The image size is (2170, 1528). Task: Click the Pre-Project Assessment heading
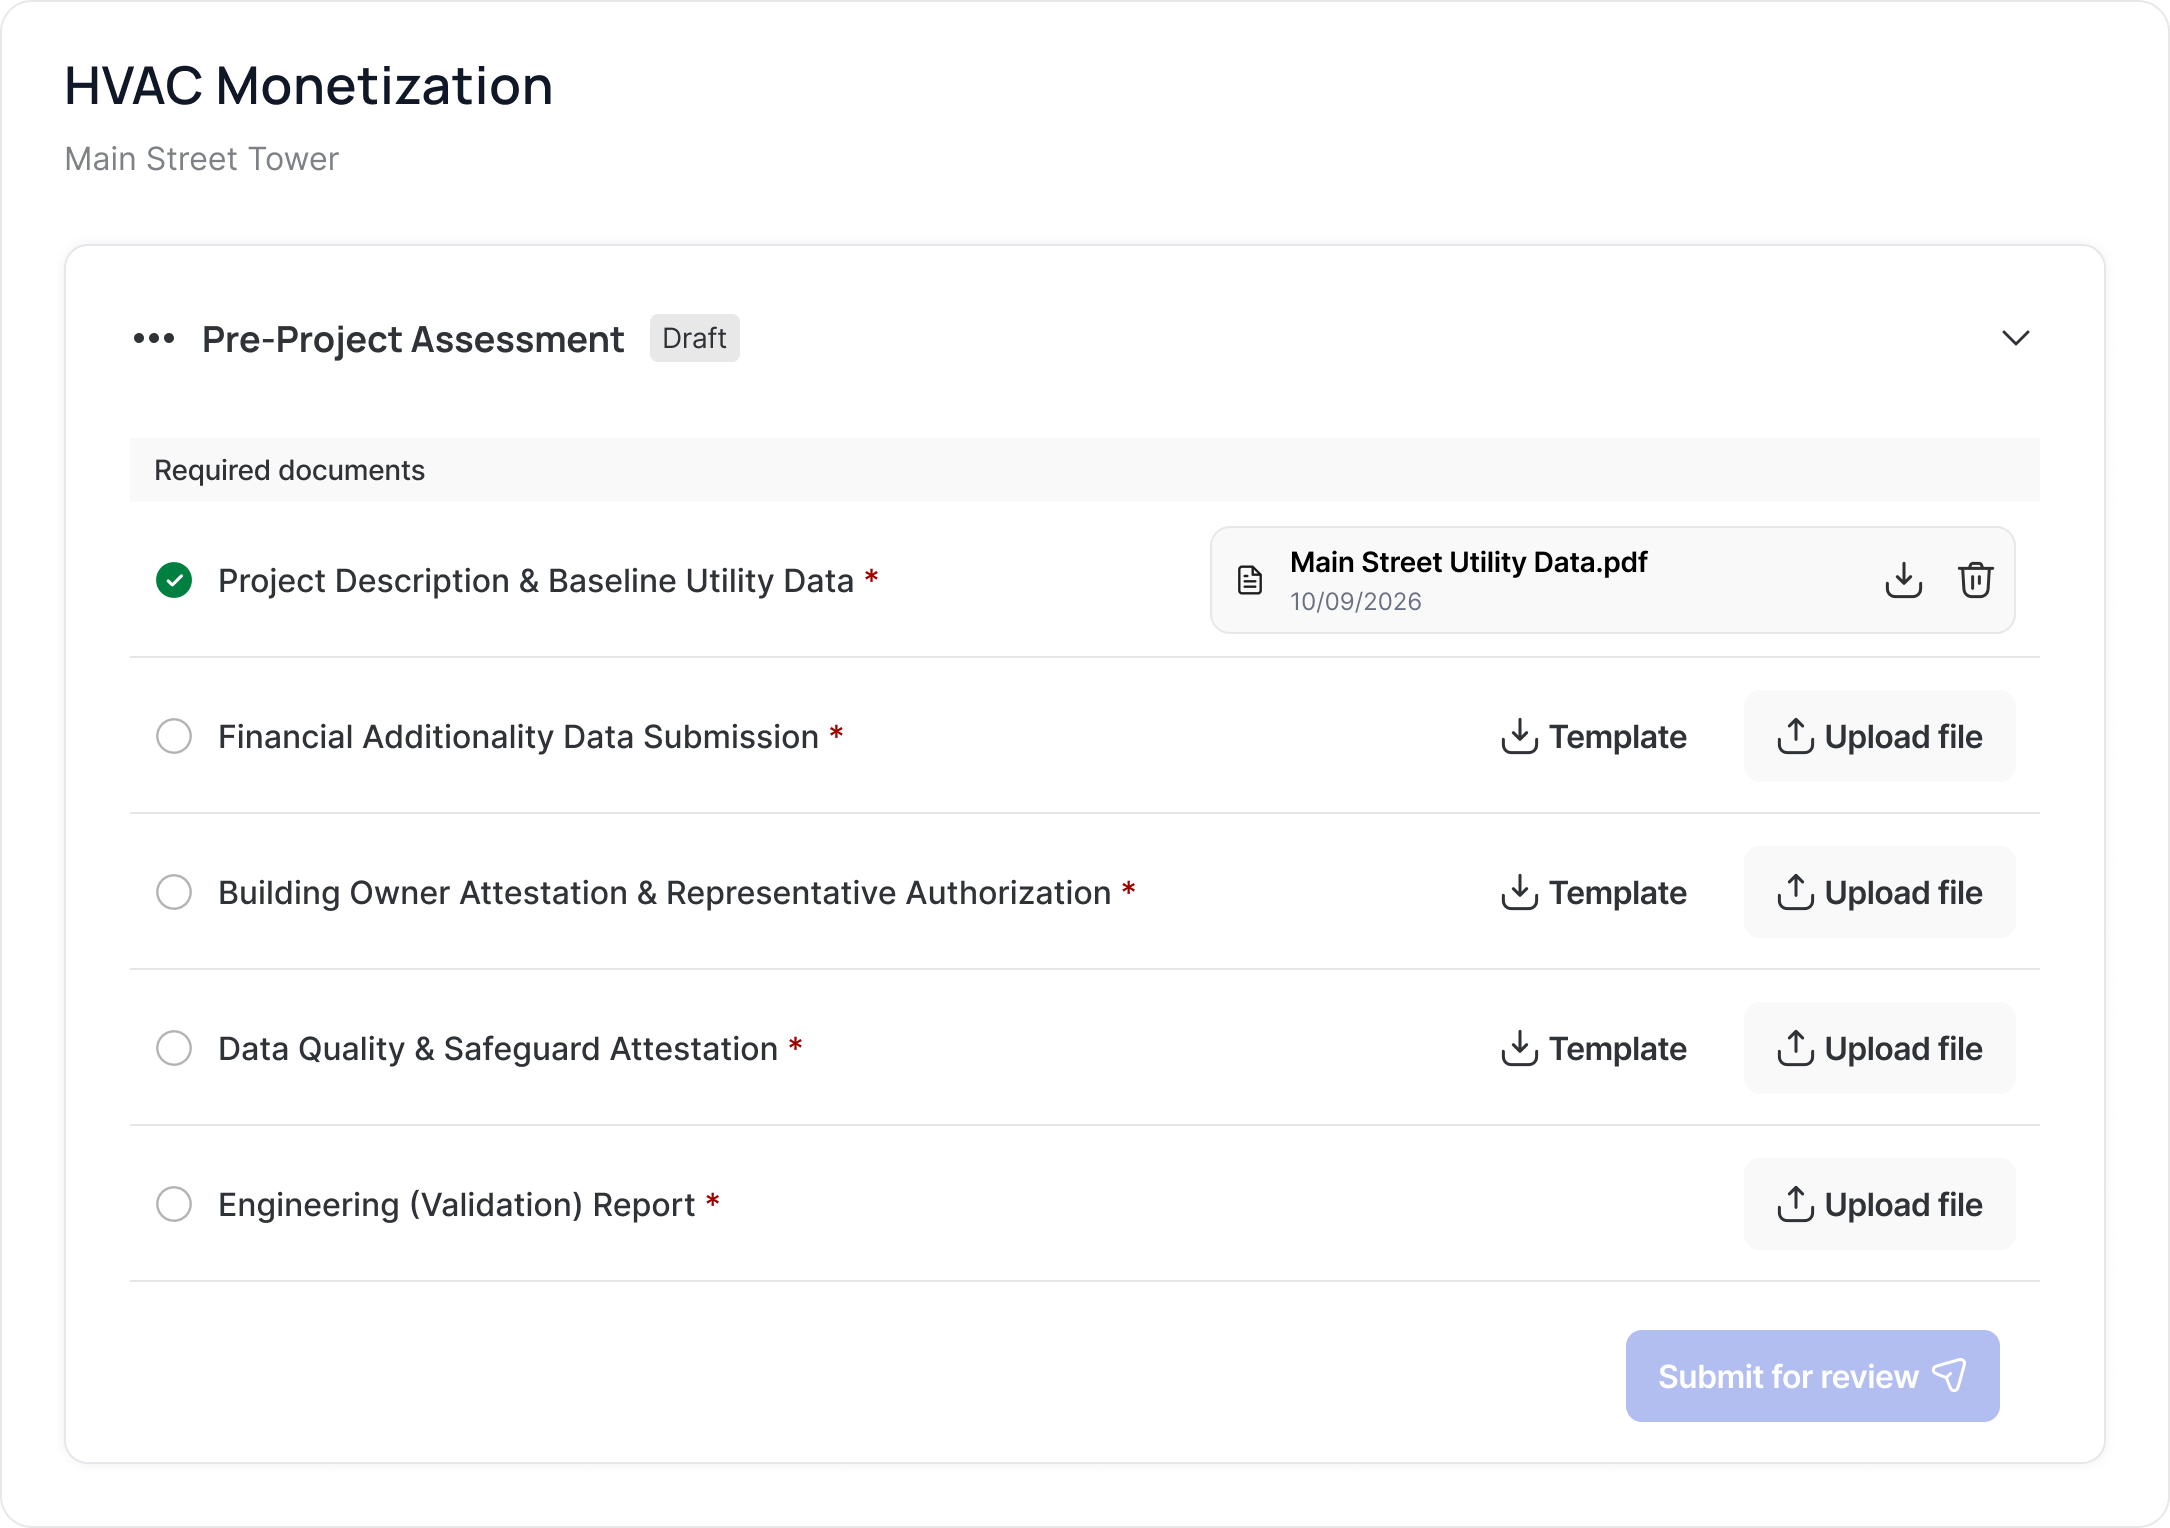point(413,340)
